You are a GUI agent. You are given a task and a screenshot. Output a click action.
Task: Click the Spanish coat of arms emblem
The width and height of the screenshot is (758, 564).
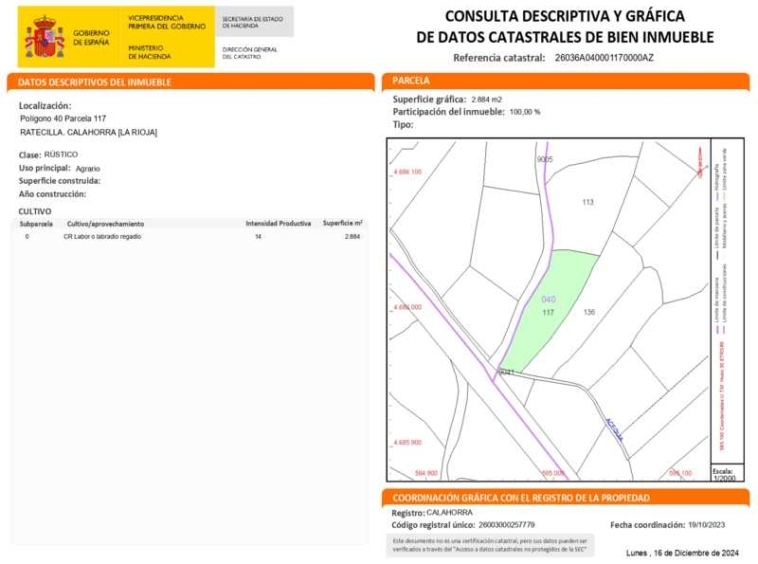tap(44, 38)
